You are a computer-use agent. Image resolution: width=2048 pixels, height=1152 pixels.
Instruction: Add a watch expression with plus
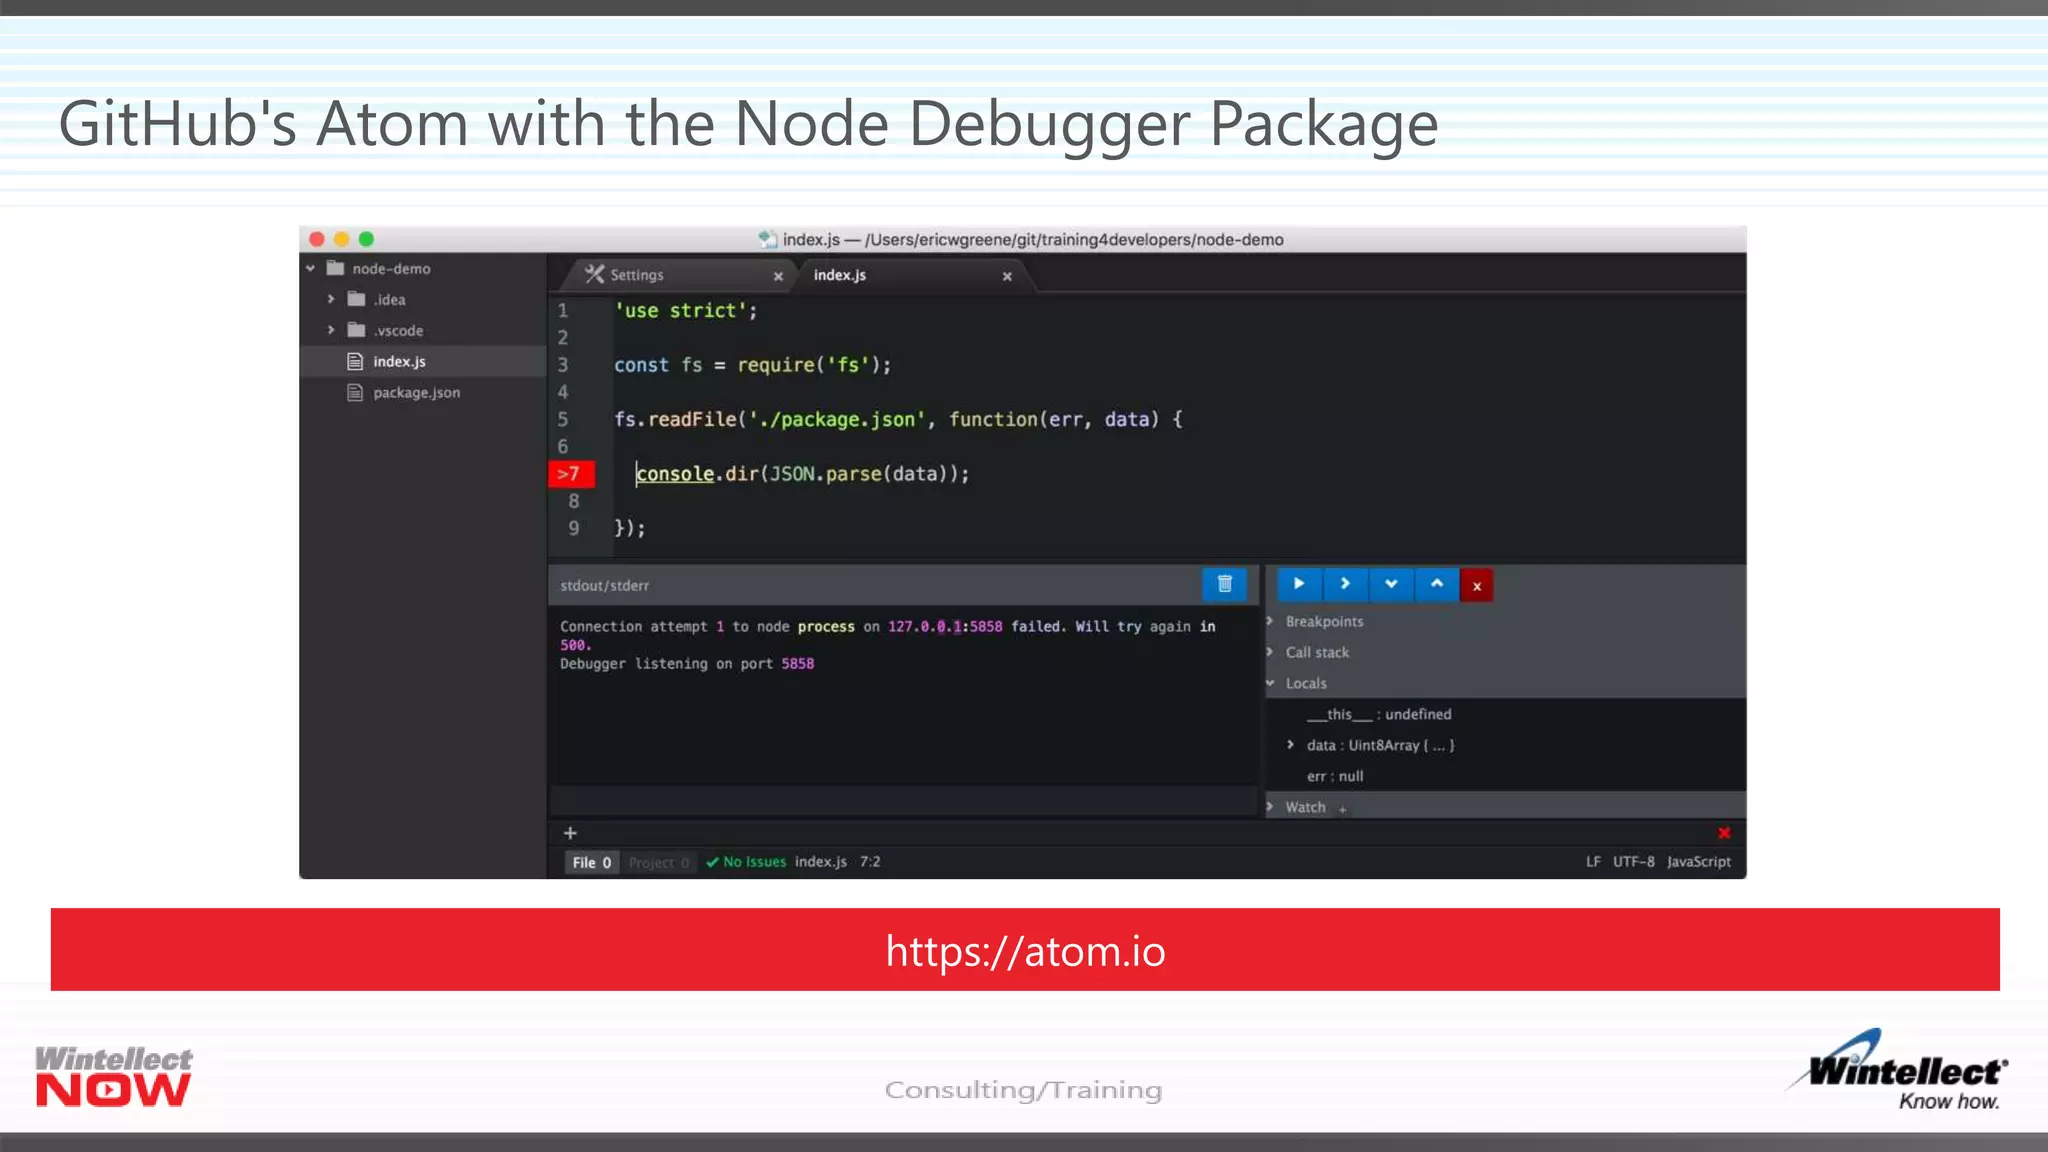pyautogui.click(x=1343, y=809)
